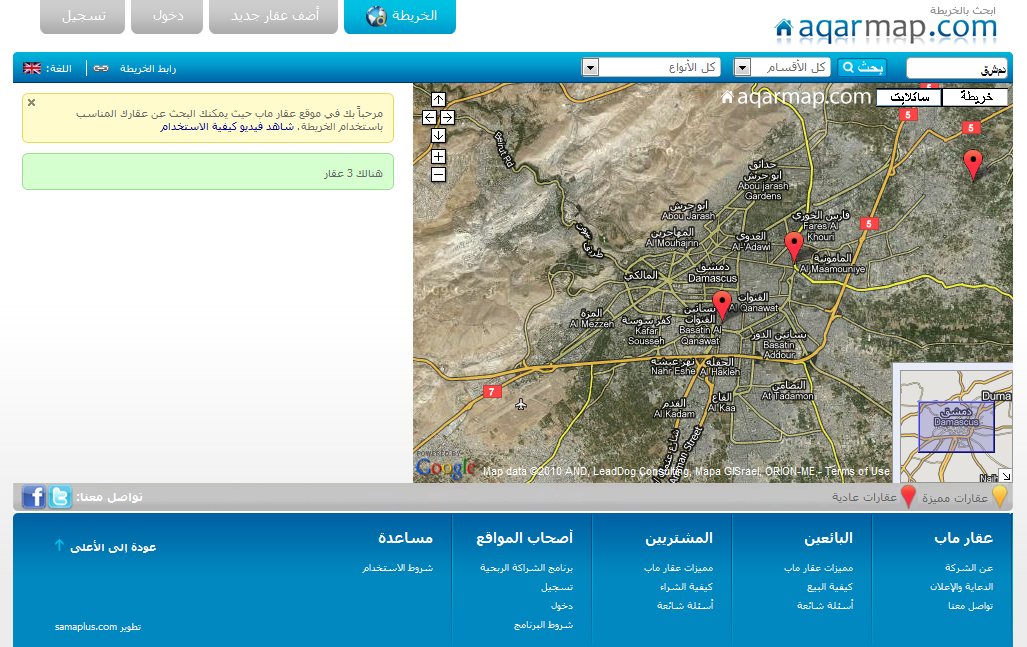This screenshot has width=1027, height=647.
Task: Open برنامج الشراكة الربحية link
Action: (x=527, y=568)
